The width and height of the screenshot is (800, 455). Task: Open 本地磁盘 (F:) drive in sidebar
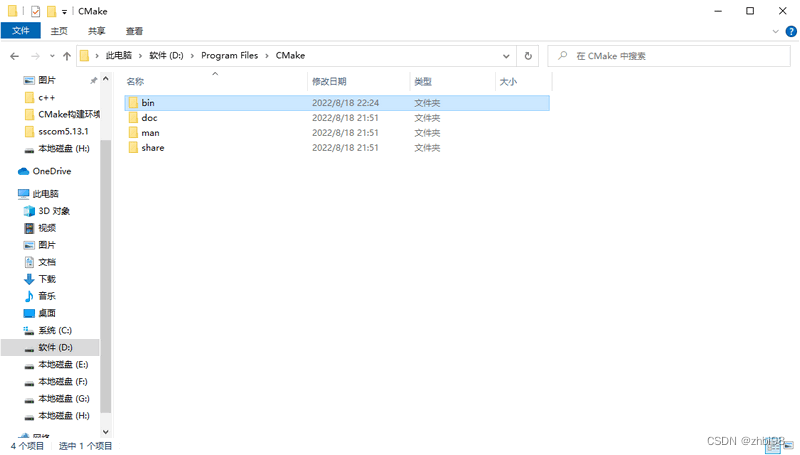click(x=63, y=382)
